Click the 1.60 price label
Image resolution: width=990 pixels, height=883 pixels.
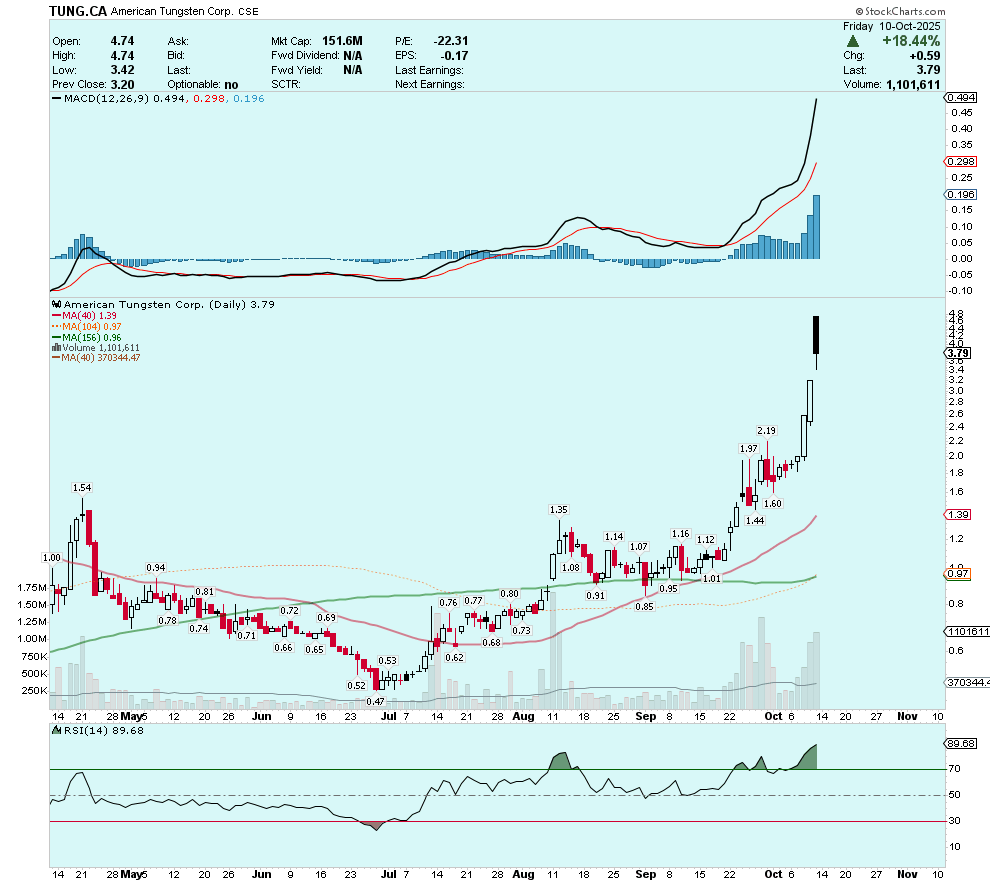tap(773, 504)
